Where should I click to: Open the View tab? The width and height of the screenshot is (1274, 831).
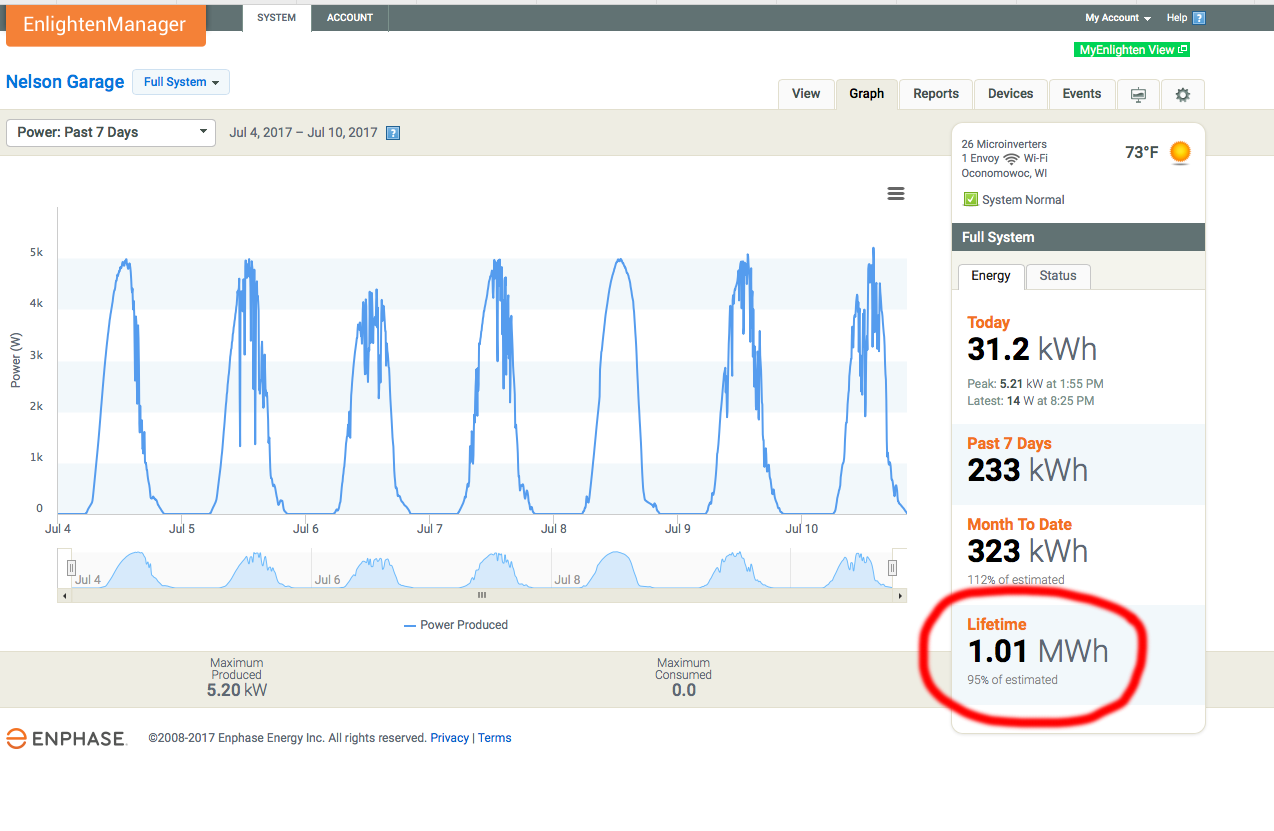pos(806,94)
